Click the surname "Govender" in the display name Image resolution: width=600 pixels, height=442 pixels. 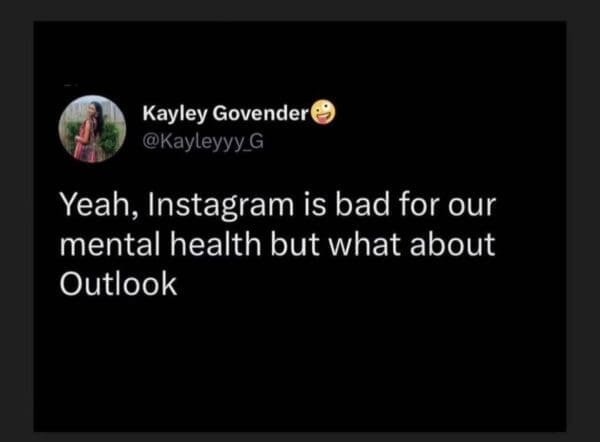click(261, 113)
